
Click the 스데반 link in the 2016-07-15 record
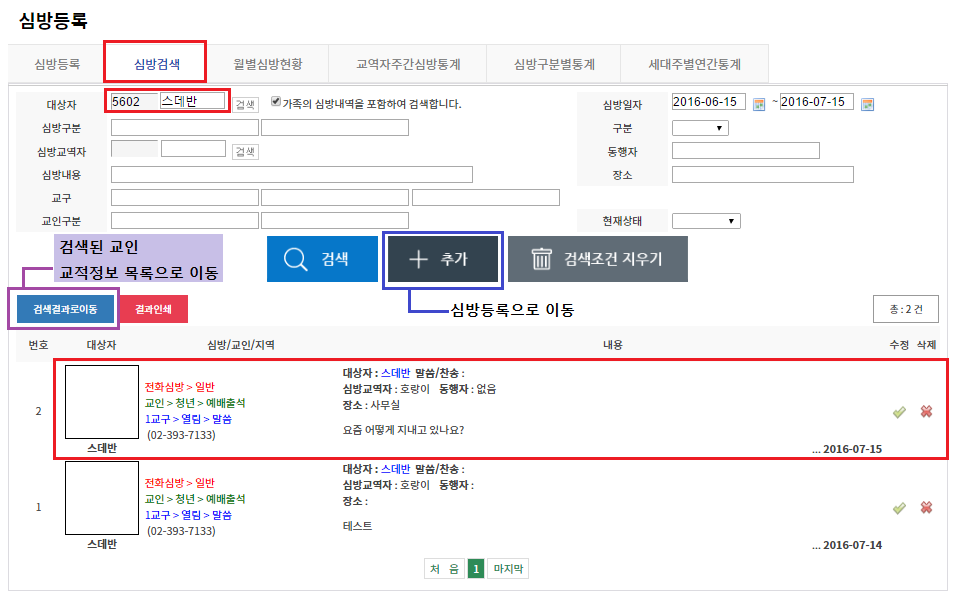click(395, 373)
